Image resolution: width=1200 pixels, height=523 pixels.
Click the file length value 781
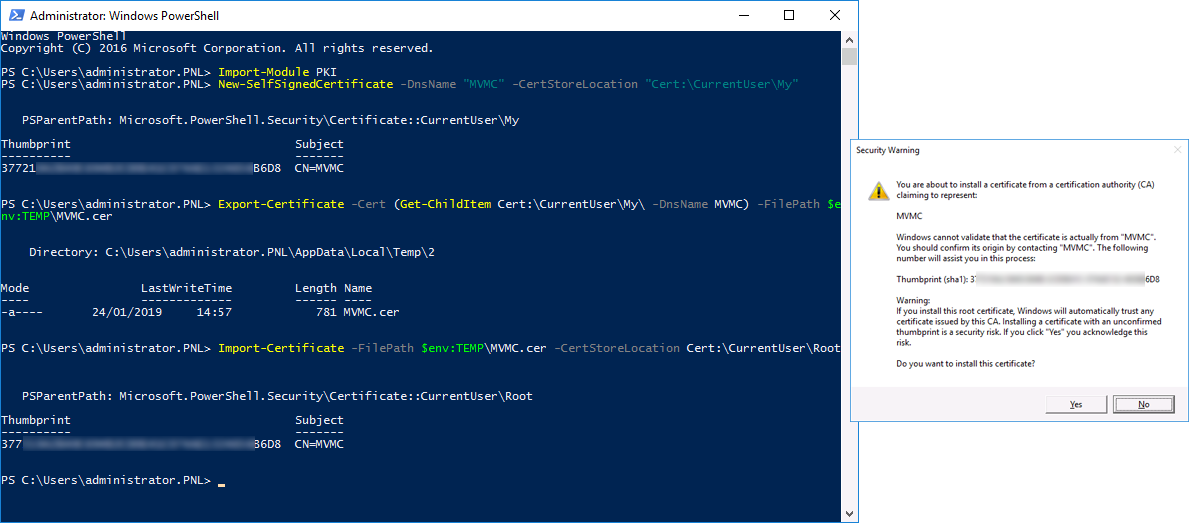point(326,312)
